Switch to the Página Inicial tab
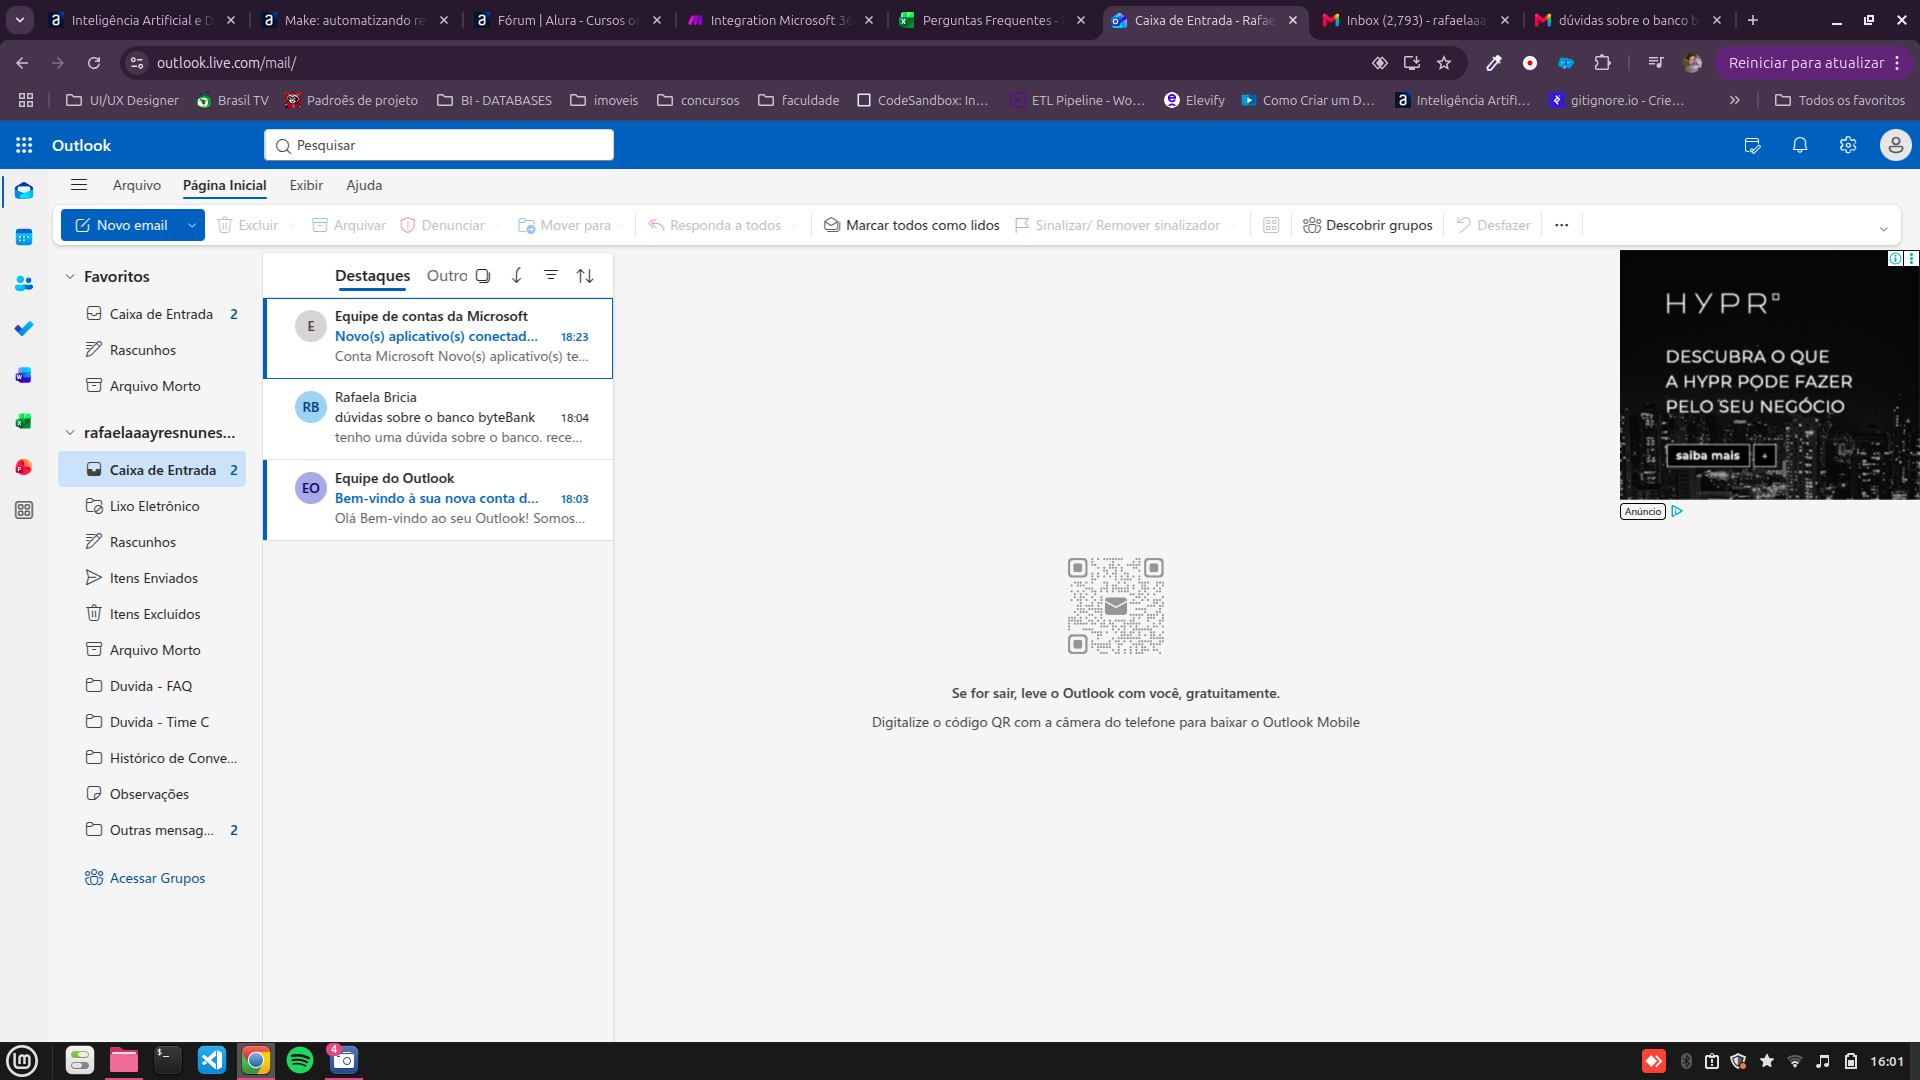Image resolution: width=1920 pixels, height=1080 pixels. tap(225, 185)
